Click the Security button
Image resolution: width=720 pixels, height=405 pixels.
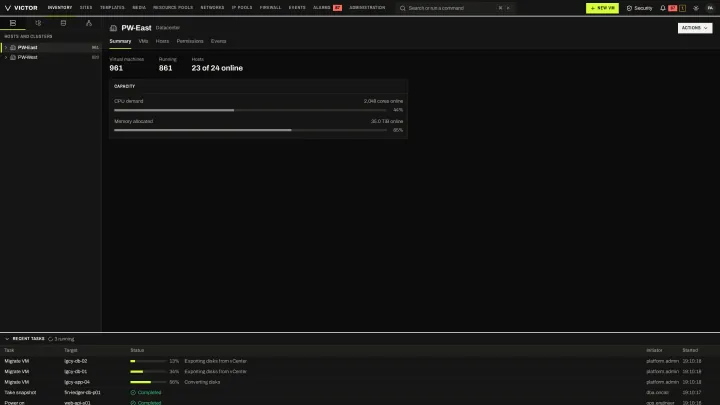pos(639,8)
